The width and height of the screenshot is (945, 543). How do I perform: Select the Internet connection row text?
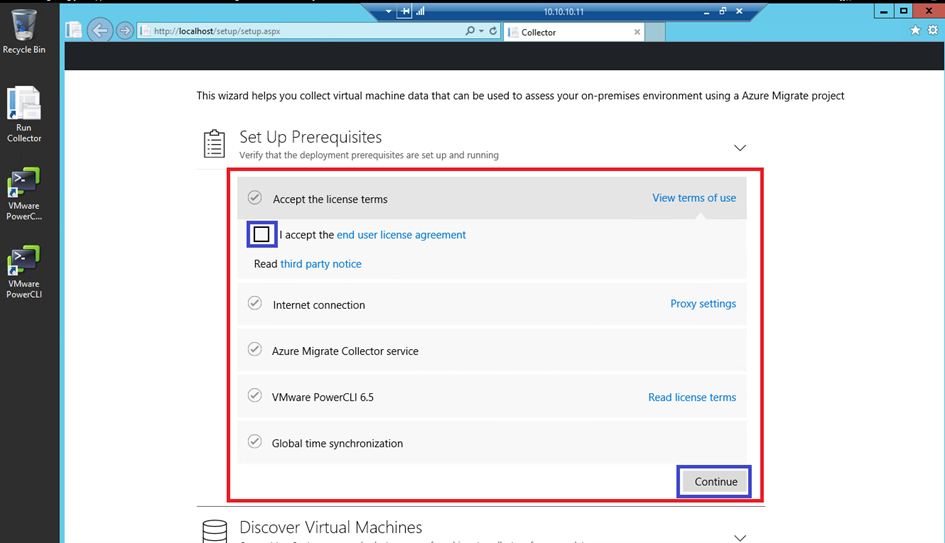(319, 305)
